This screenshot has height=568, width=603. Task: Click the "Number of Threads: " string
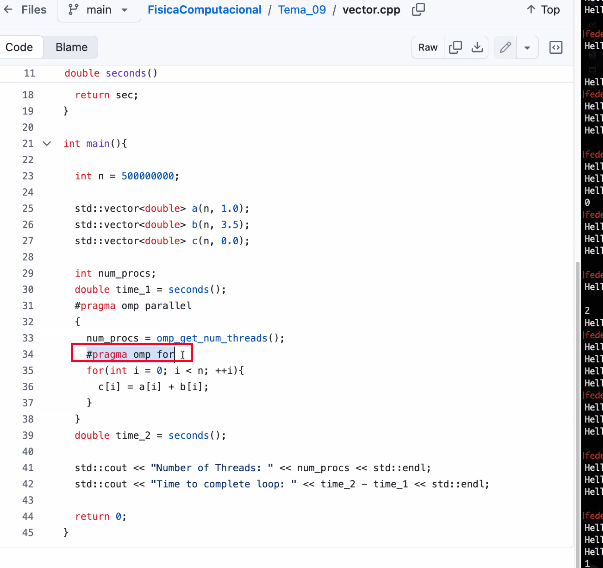tap(212, 468)
